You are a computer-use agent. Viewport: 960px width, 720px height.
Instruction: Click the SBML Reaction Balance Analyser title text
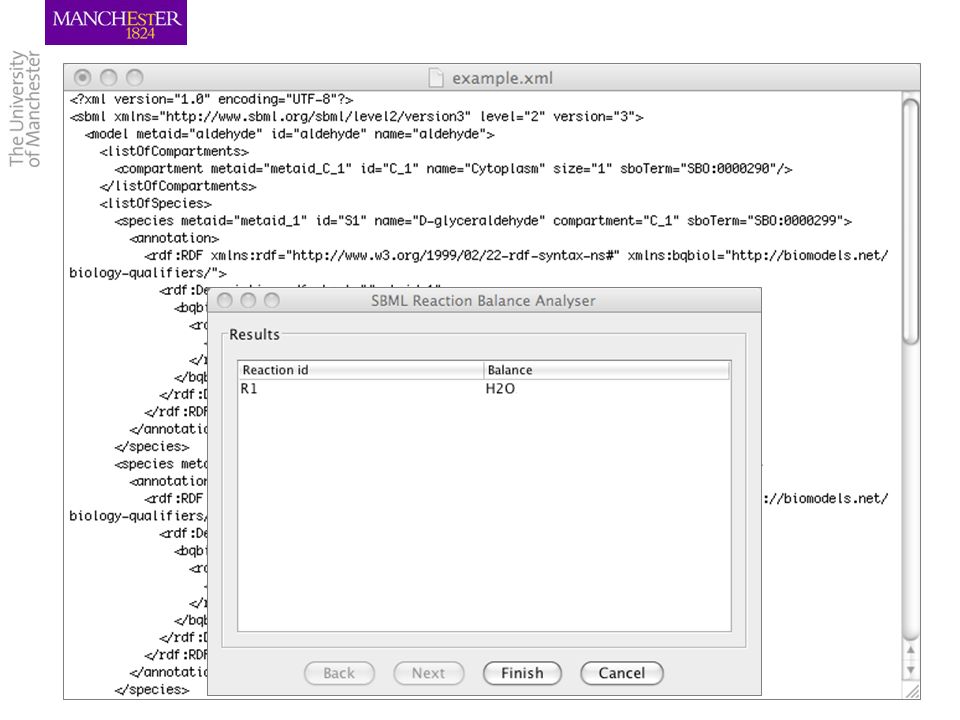click(x=483, y=301)
